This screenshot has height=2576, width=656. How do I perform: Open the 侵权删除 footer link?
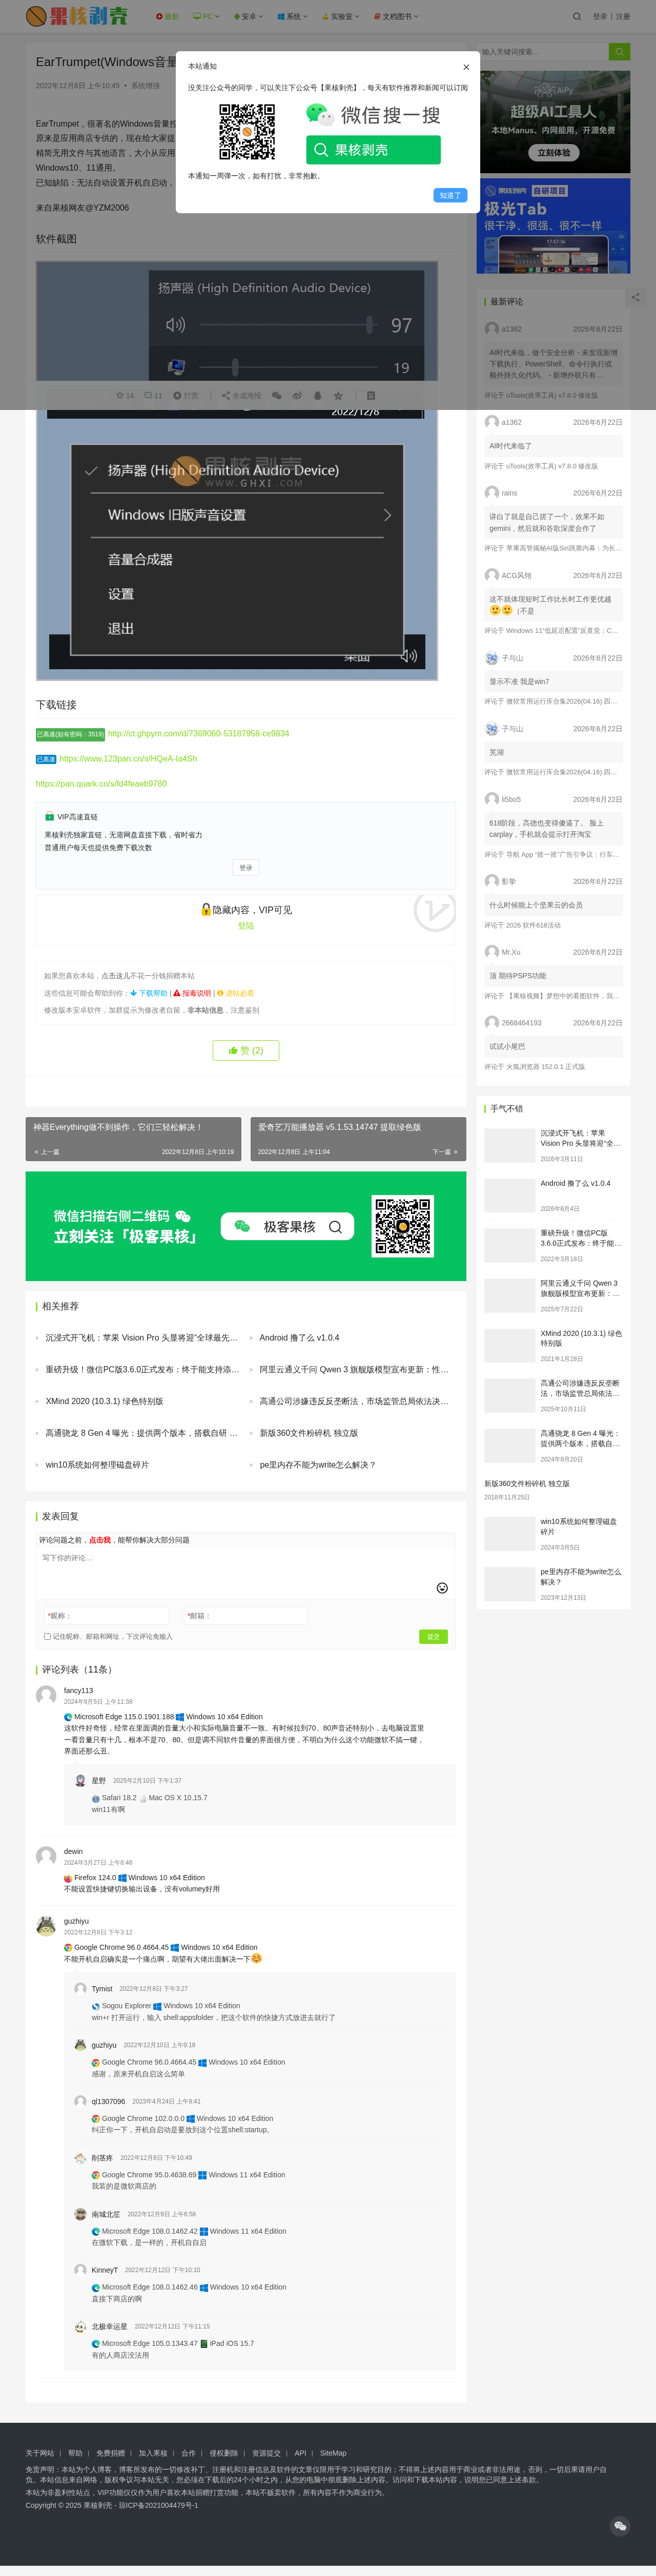pos(224,2453)
